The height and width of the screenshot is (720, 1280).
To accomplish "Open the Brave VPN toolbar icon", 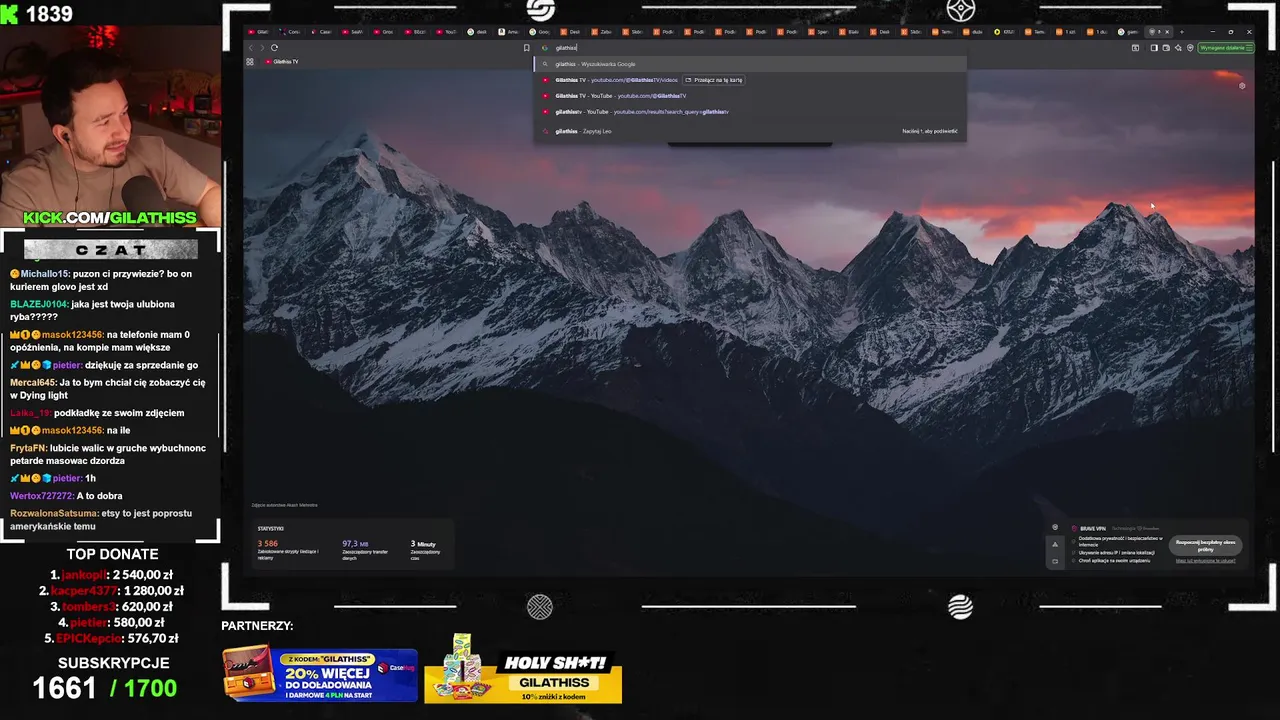I will 1190,48.
